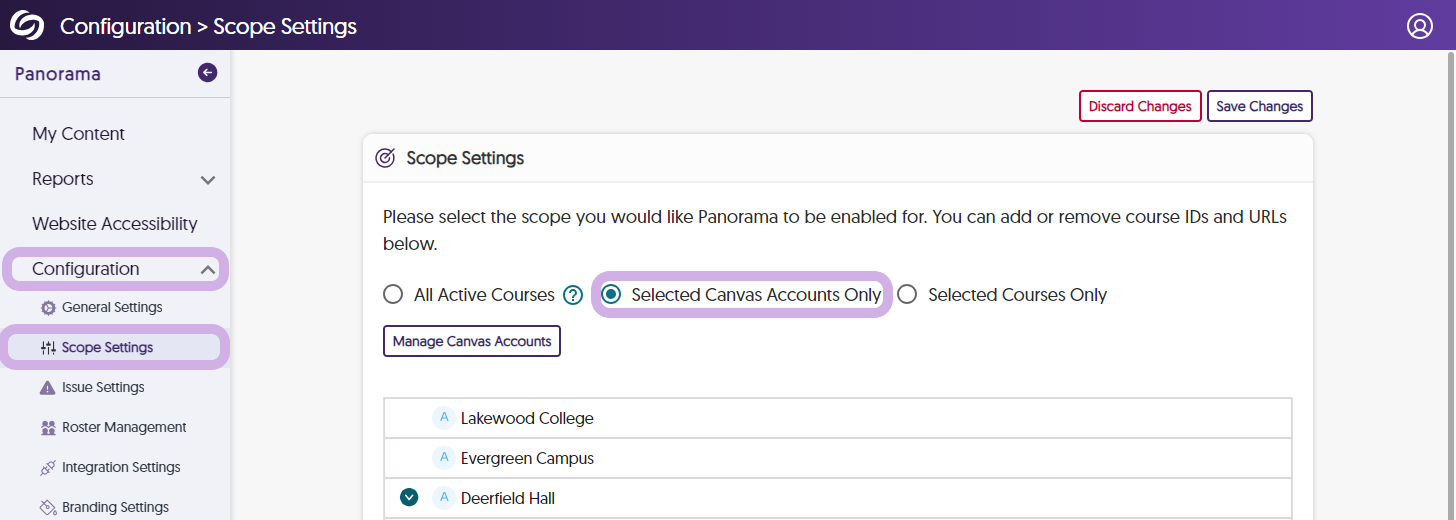Image resolution: width=1456 pixels, height=520 pixels.
Task: Click the Integration Settings plug icon
Action: click(x=47, y=467)
